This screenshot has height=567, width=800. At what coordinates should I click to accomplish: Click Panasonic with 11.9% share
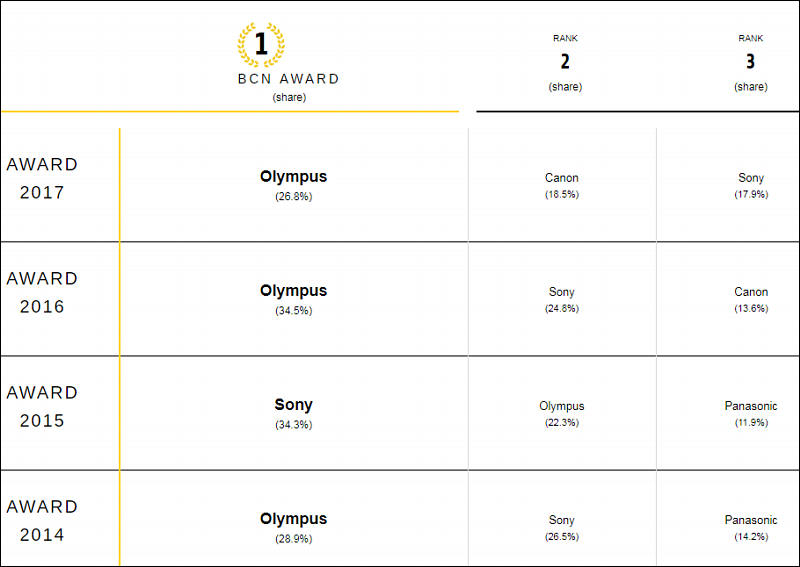(x=751, y=413)
